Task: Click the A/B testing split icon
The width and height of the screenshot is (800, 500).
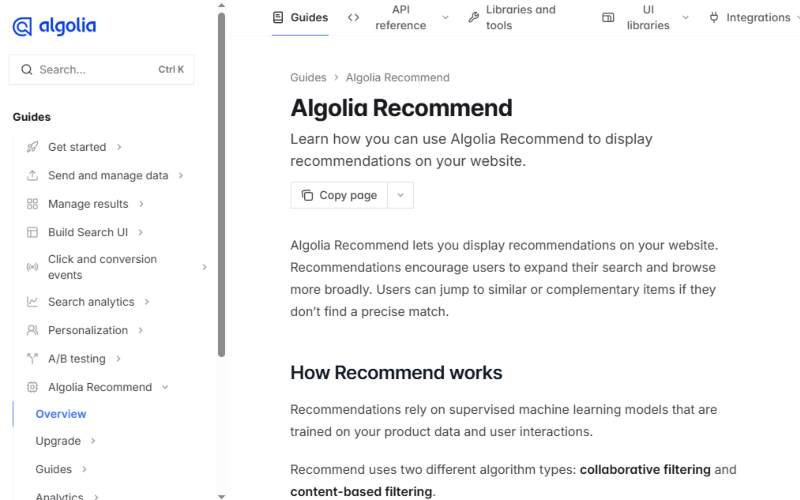Action: [x=32, y=359]
